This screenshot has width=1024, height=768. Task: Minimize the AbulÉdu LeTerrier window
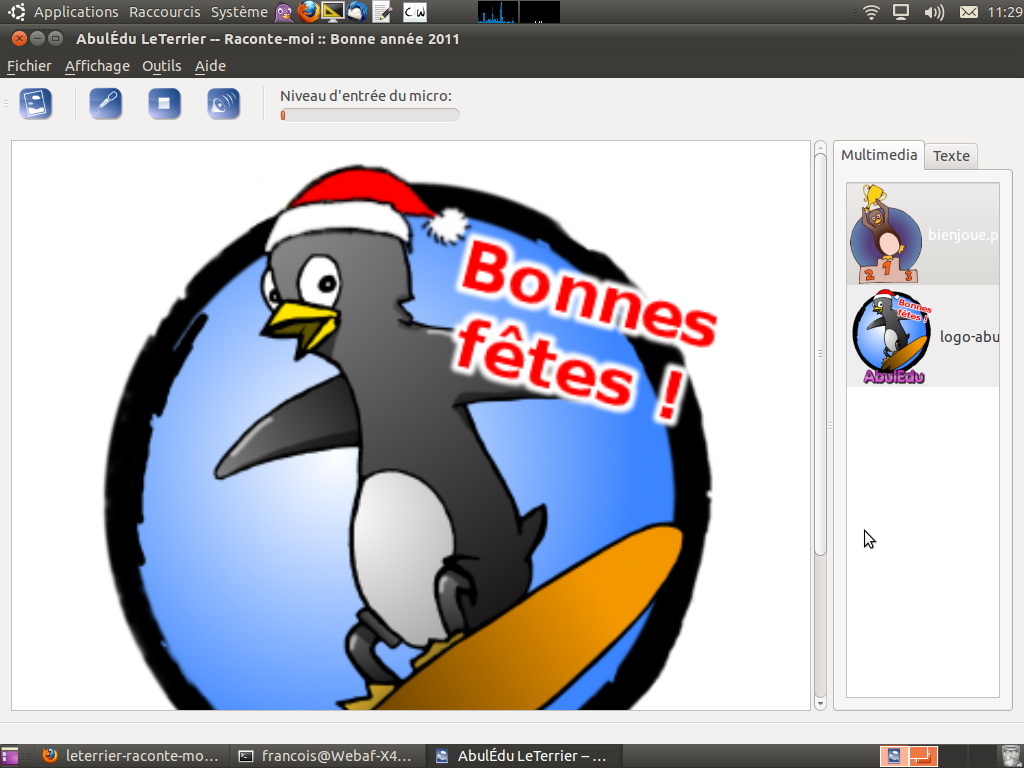click(38, 39)
